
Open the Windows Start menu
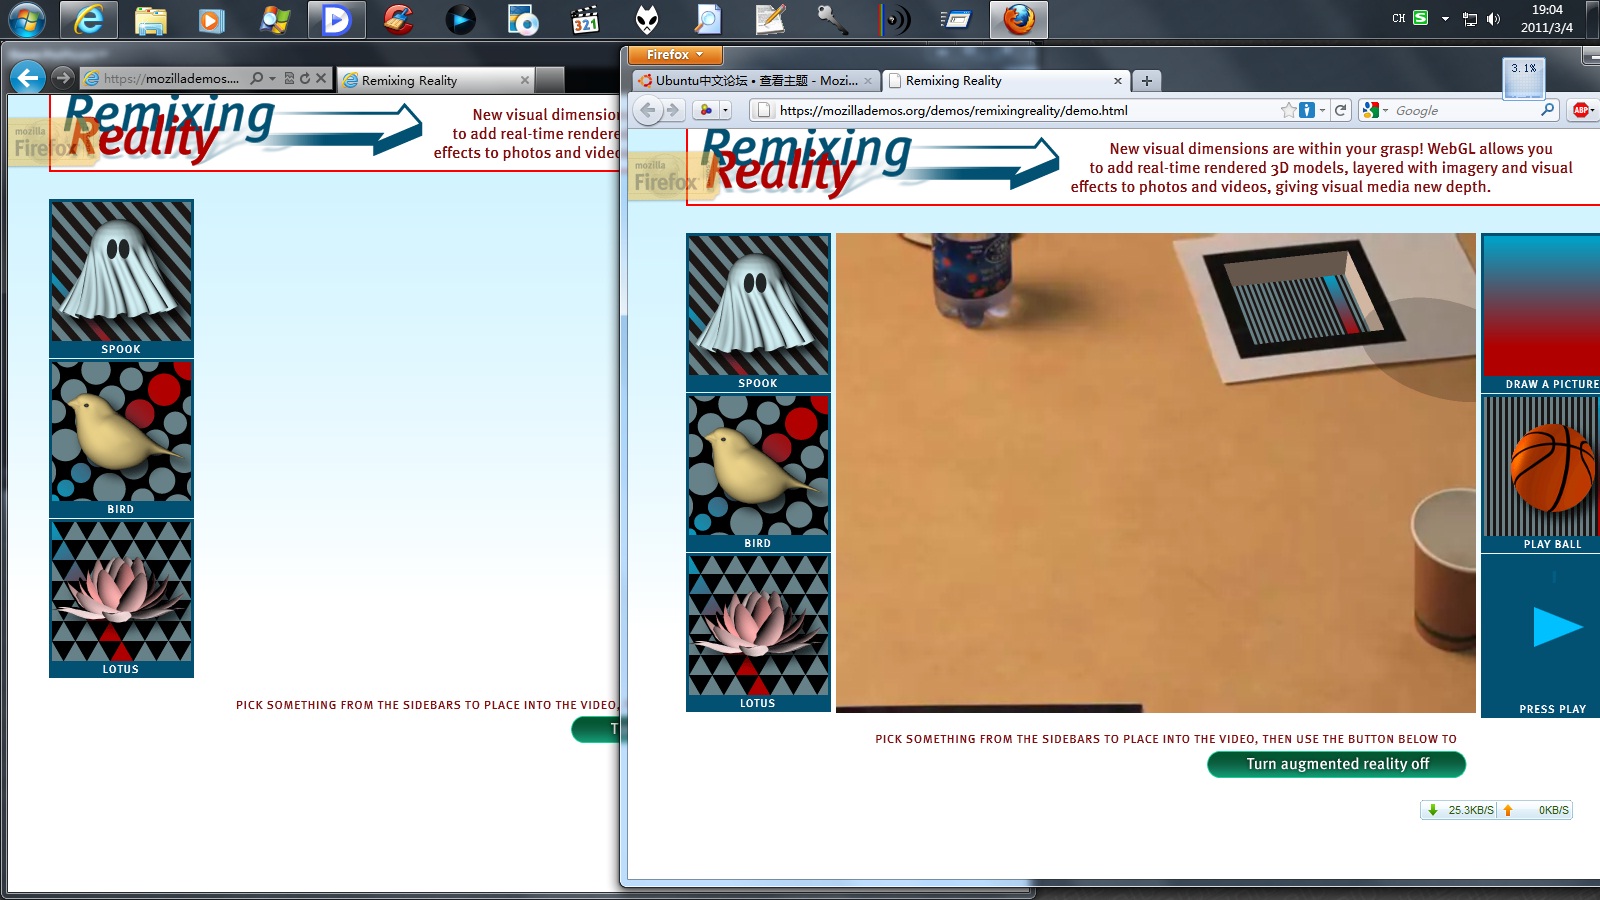tap(26, 19)
